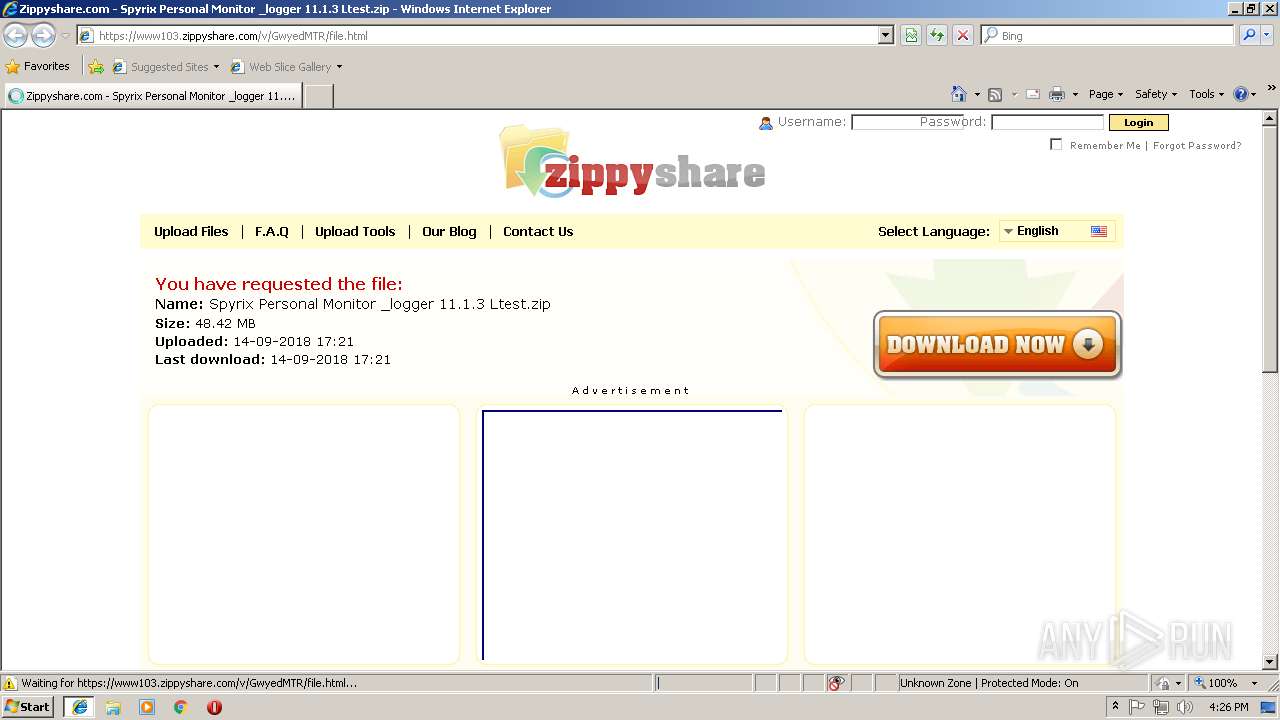Click the Compatibility View icon beside address bar
Screen dimensions: 1280x720
911,35
